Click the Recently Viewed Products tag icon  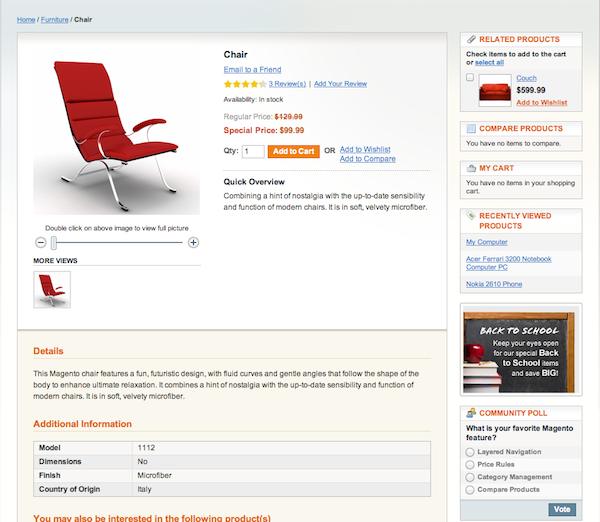pos(471,215)
